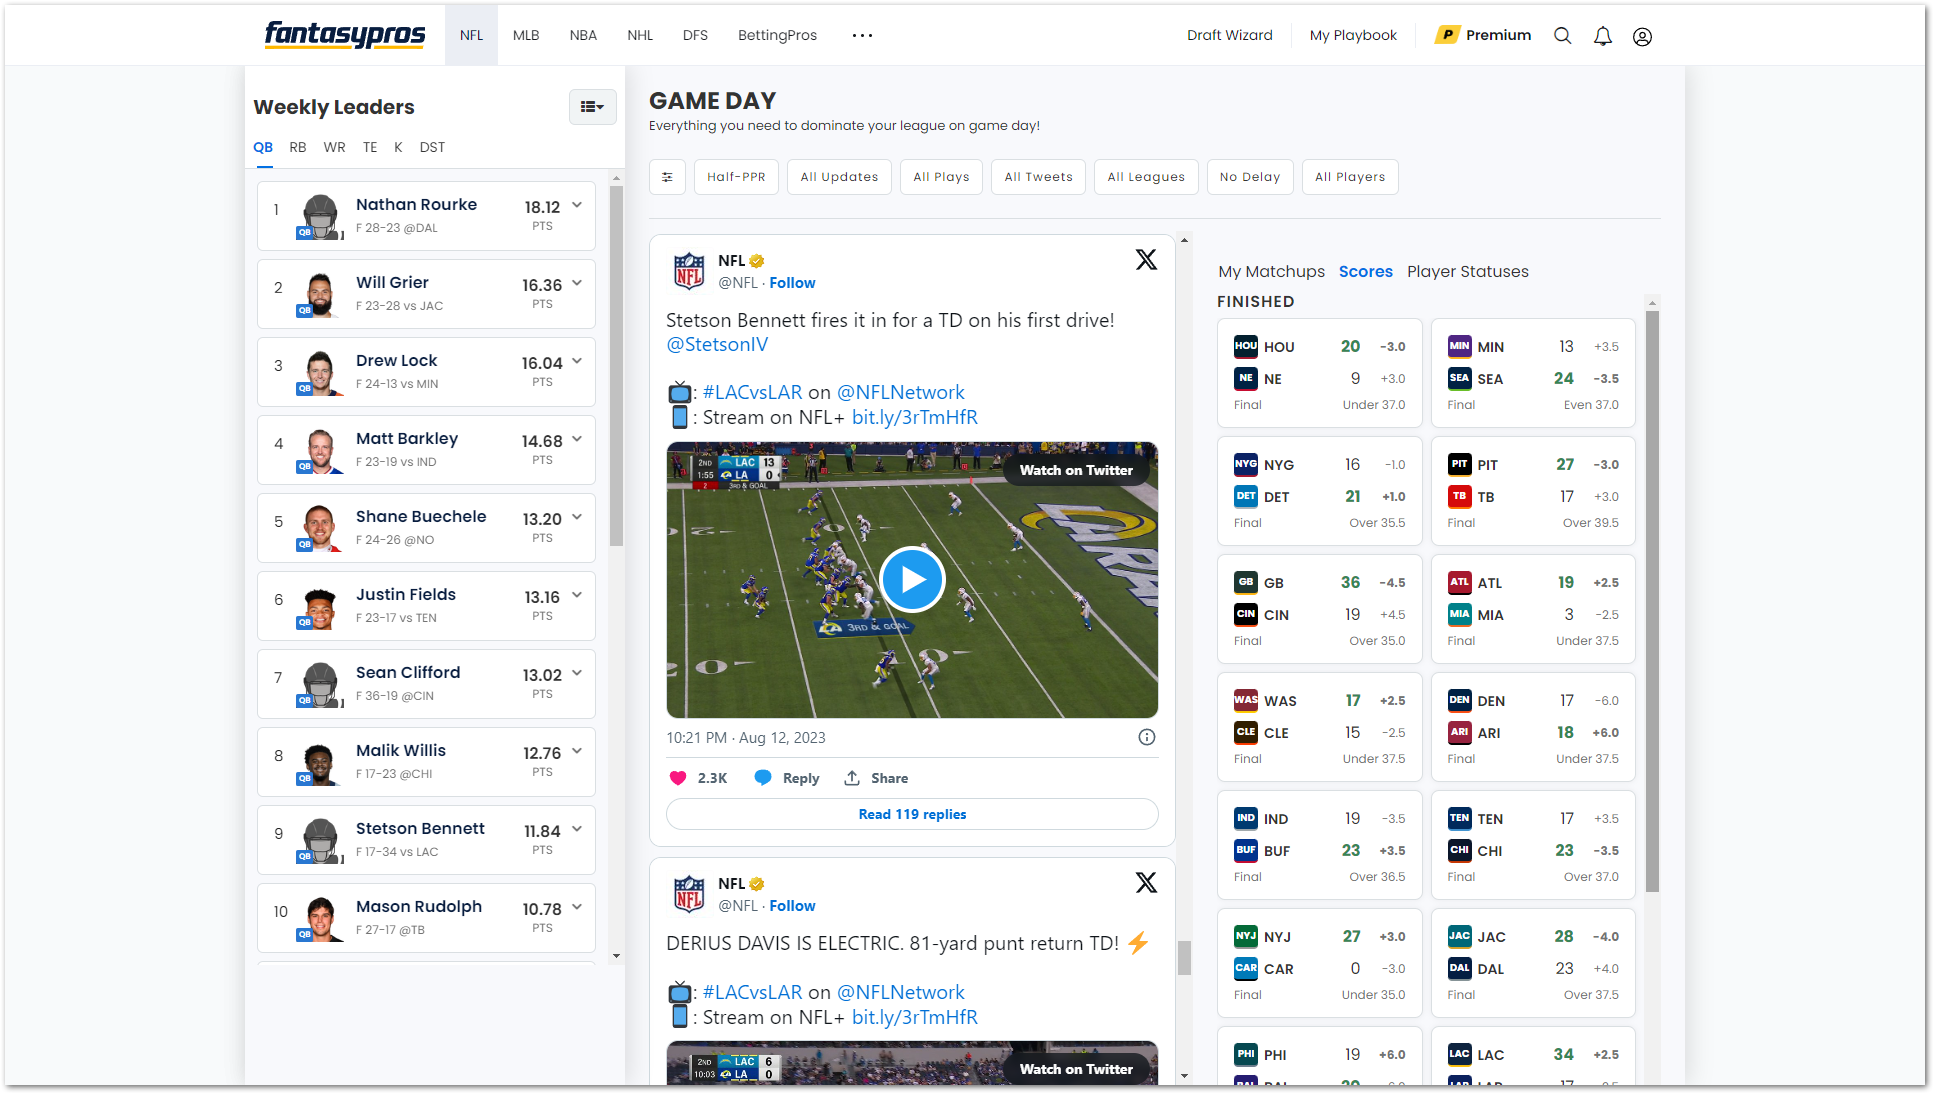This screenshot has height=1094, width=1934.
Task: Like the Stetson Bennett tweet heart
Action: tap(678, 778)
